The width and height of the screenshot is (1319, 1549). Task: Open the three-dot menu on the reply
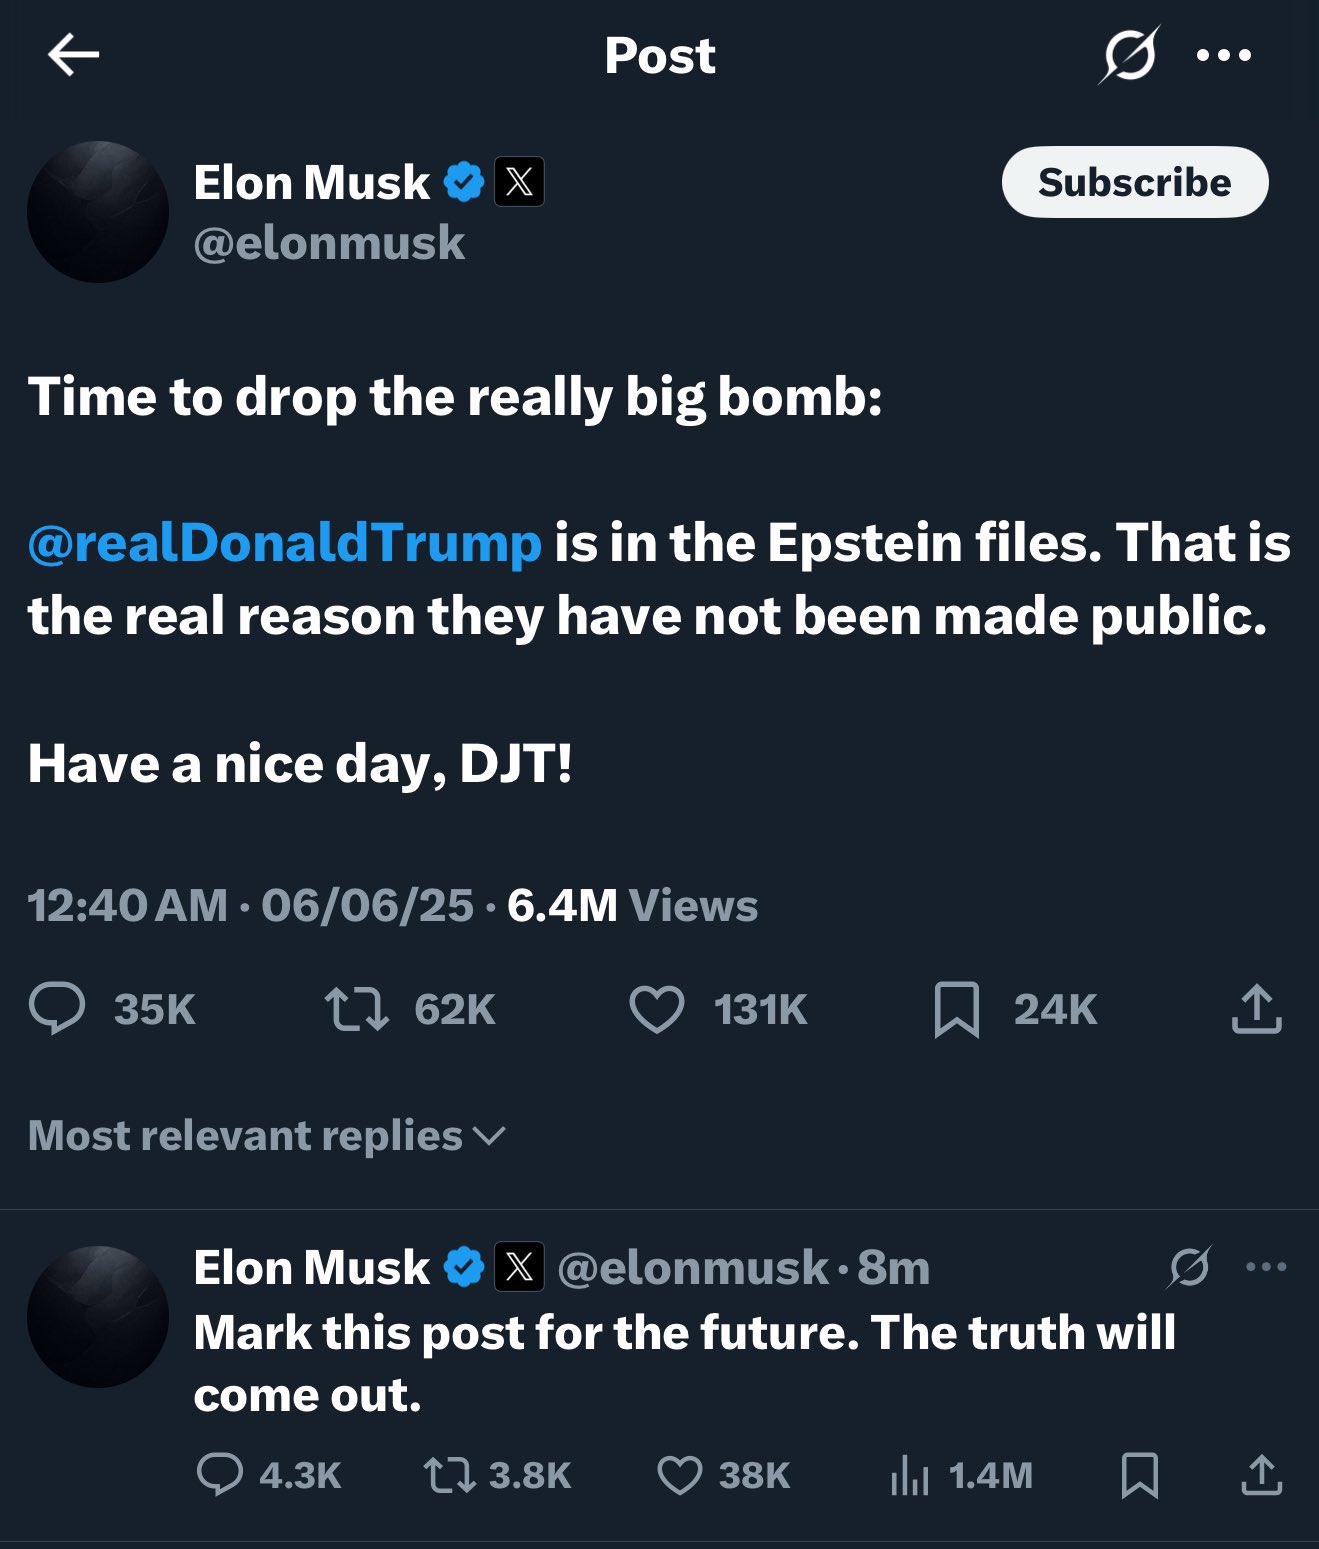(1266, 1267)
